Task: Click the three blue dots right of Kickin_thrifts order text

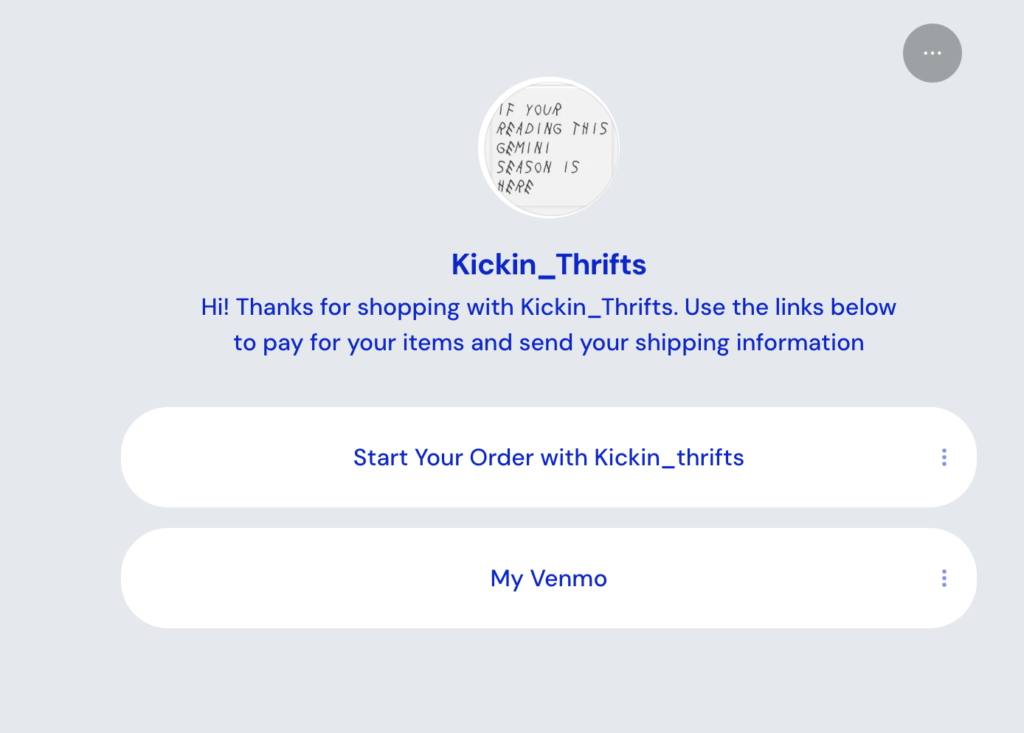Action: 944,457
